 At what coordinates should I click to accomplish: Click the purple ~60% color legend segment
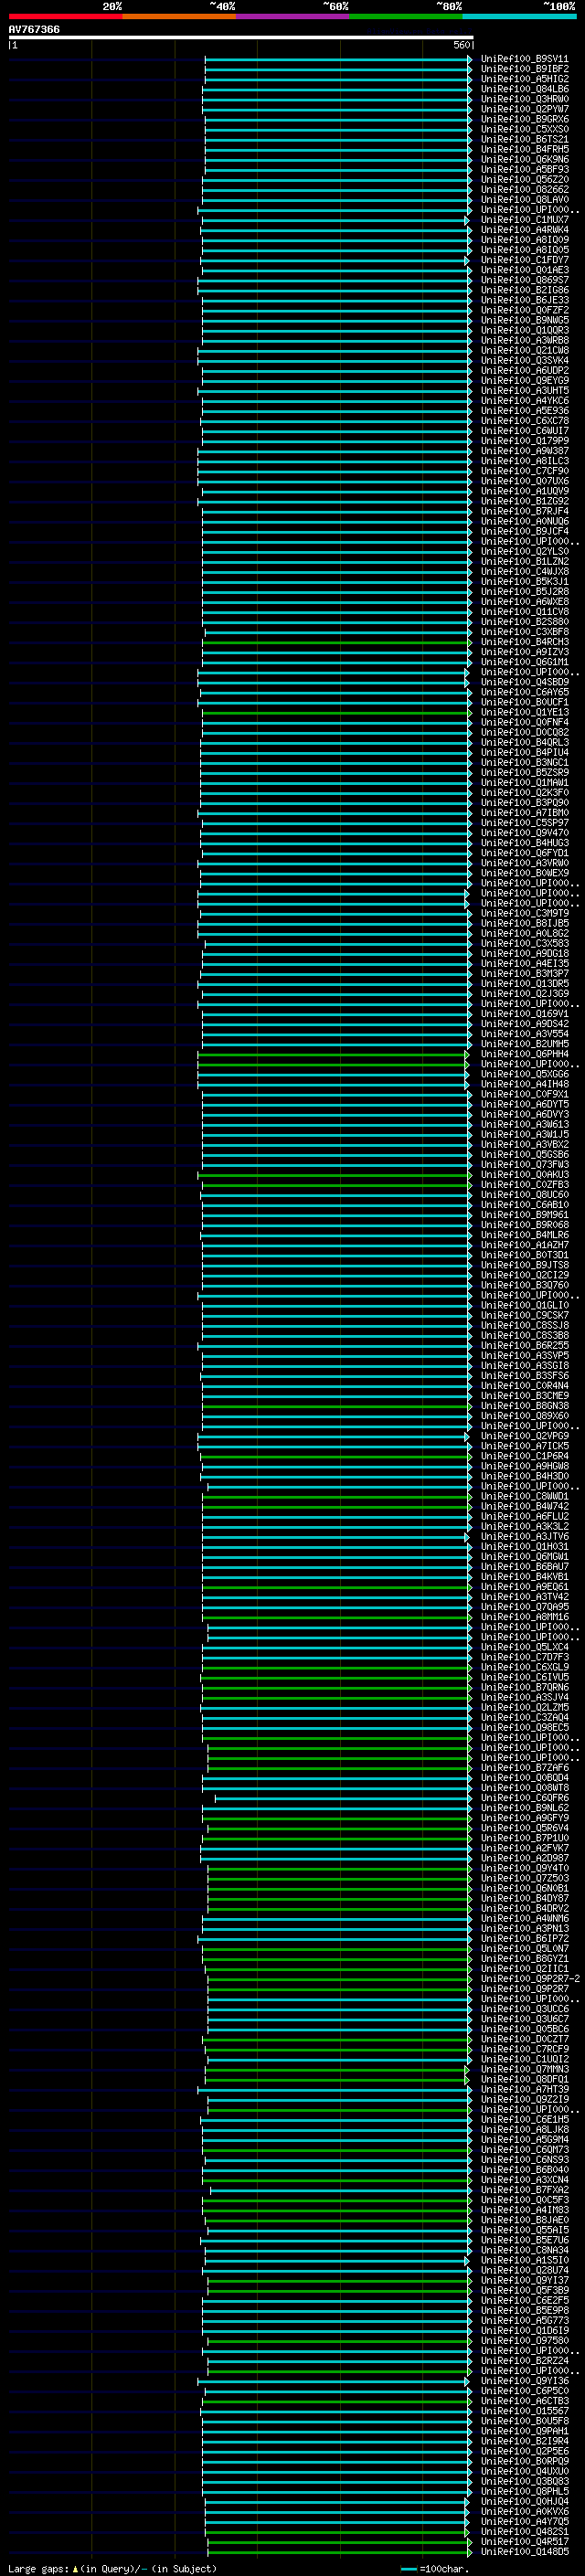point(293,16)
